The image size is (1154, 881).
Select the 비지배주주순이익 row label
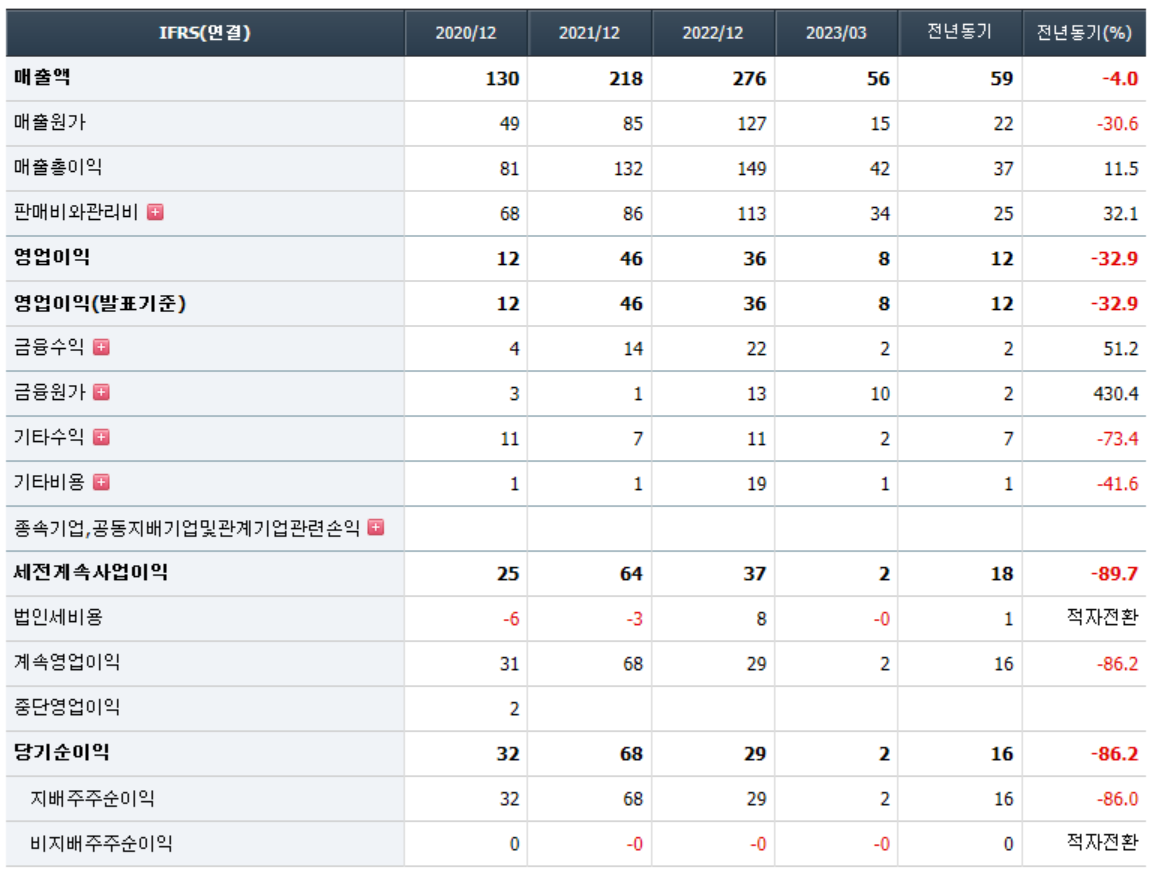pos(101,843)
